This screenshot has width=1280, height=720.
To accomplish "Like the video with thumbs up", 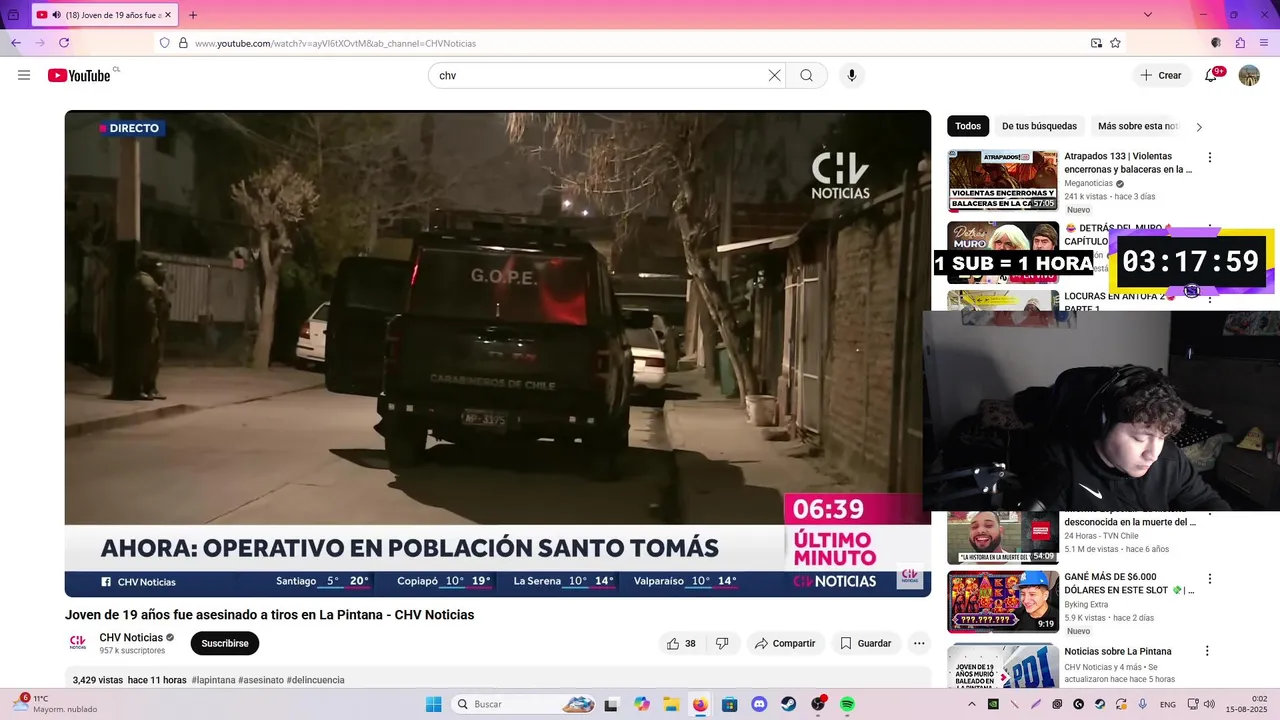I will tap(682, 643).
